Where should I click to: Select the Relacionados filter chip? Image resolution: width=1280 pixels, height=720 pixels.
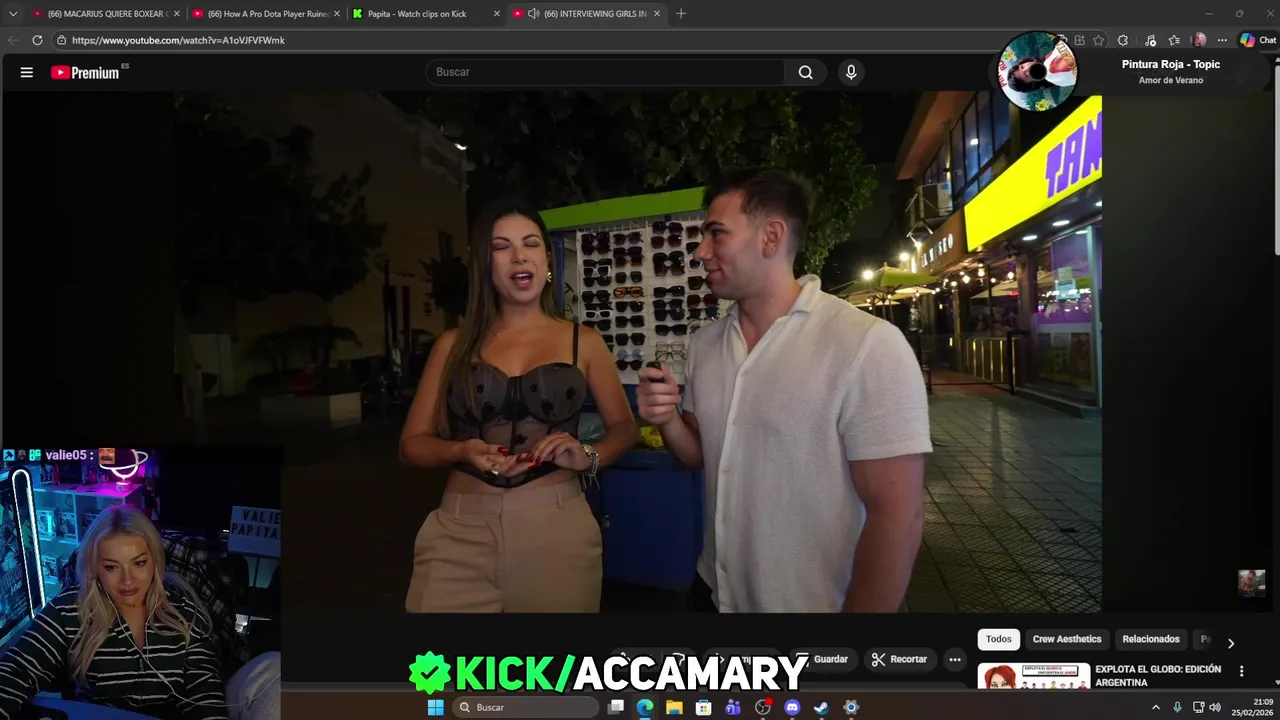[1151, 639]
